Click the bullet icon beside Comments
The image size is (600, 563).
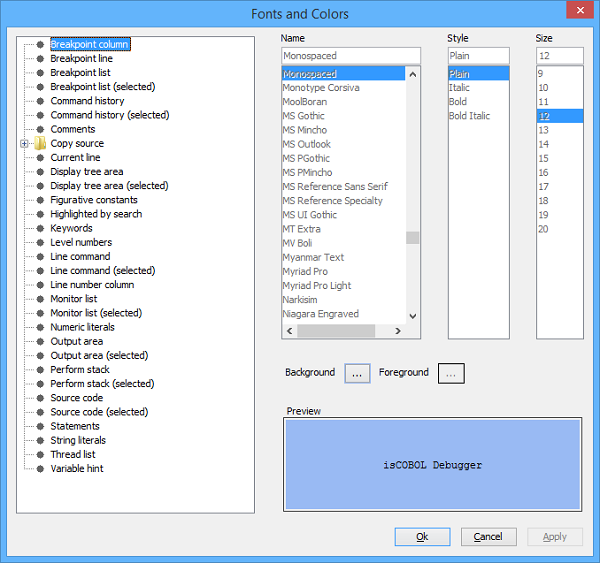click(x=40, y=129)
